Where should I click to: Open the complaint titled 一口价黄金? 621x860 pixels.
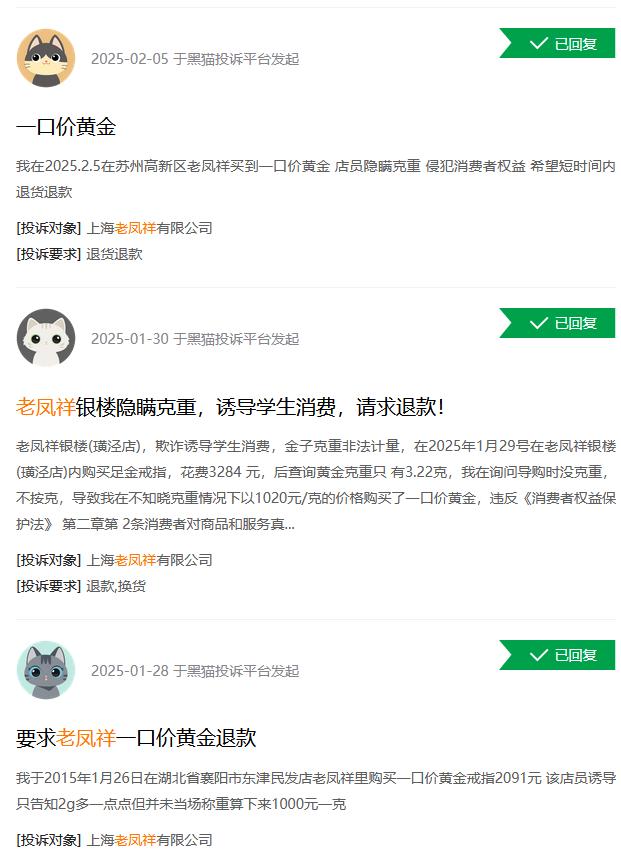pyautogui.click(x=66, y=127)
